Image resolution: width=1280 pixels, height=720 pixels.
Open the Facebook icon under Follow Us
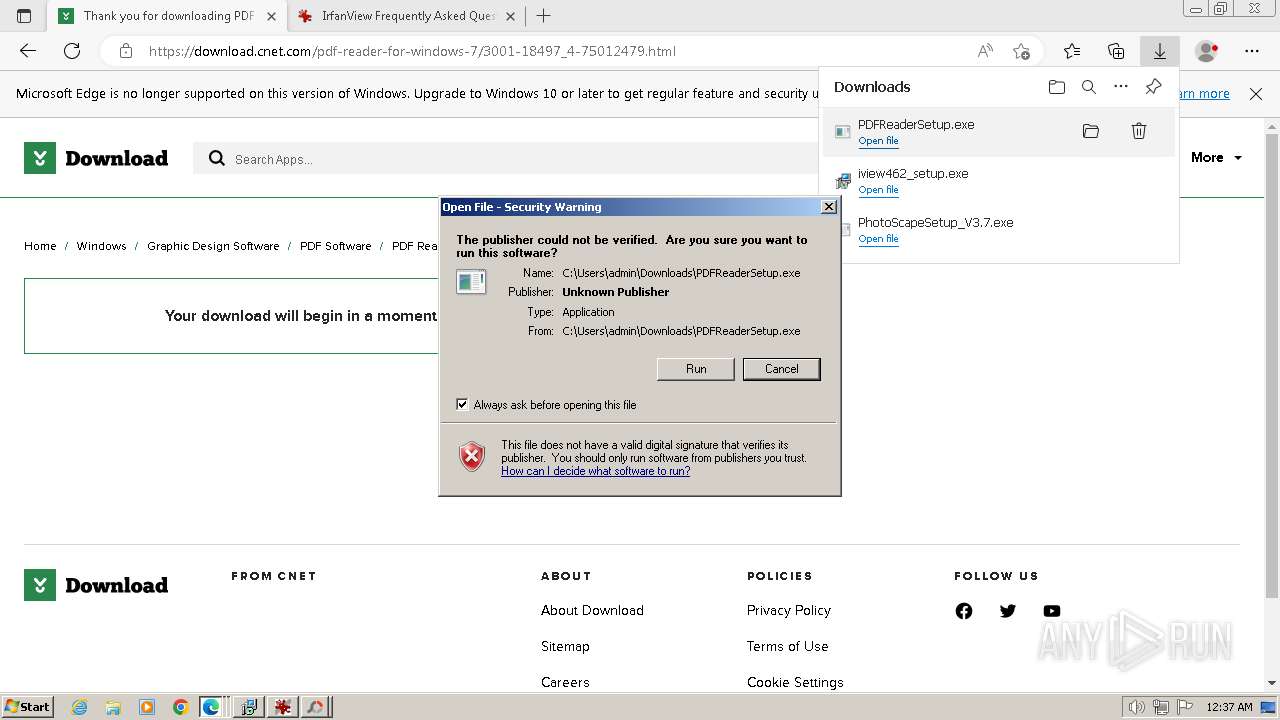[x=964, y=611]
